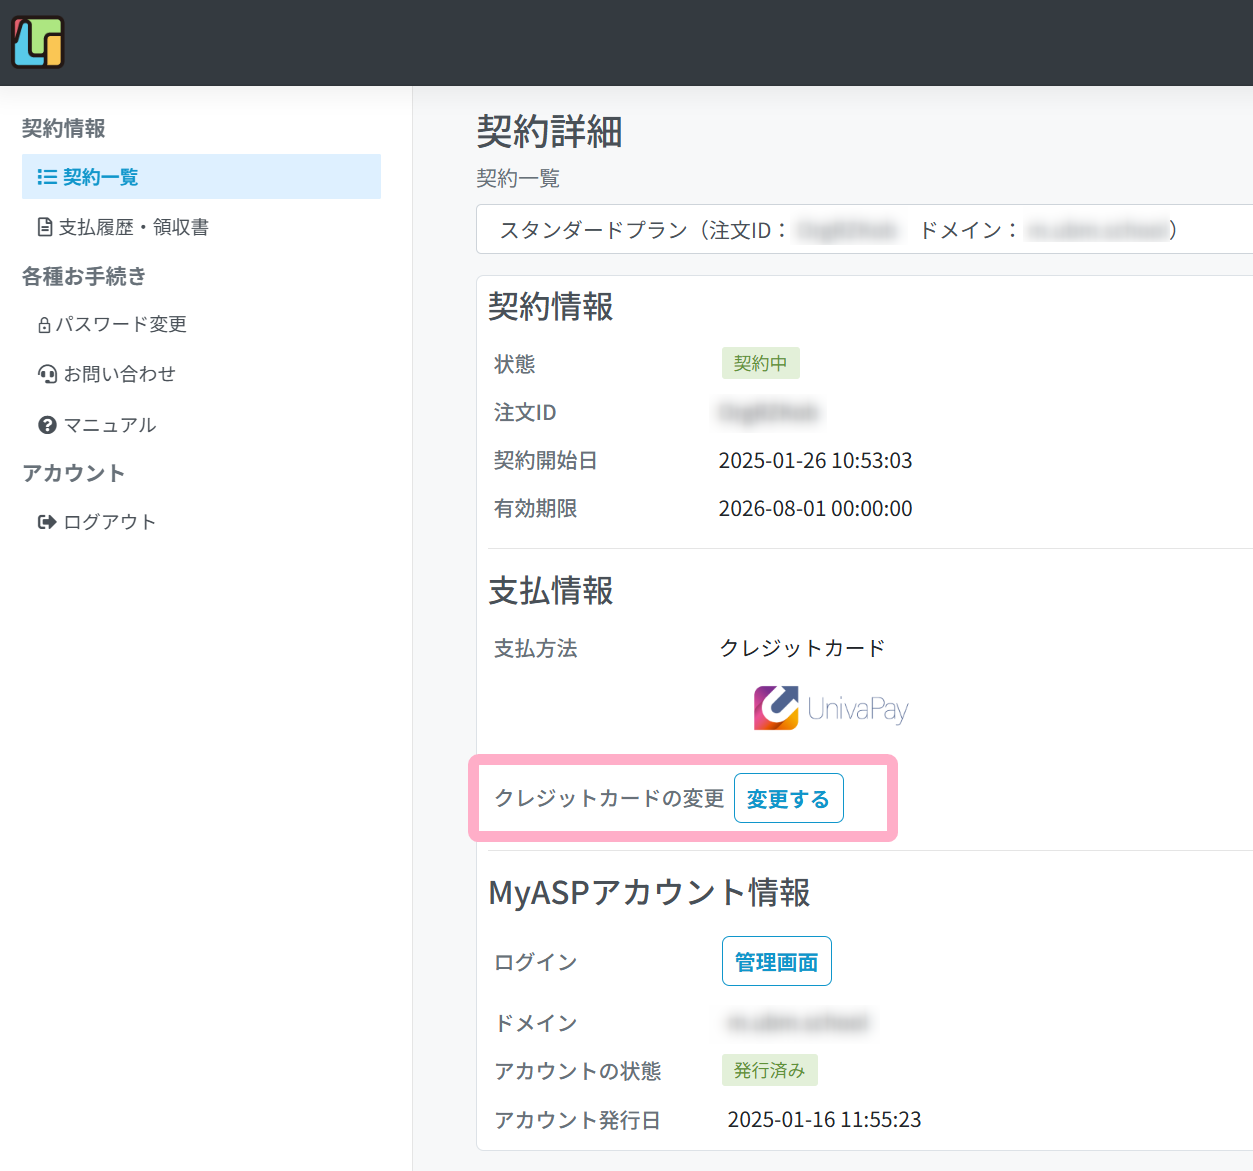The image size is (1253, 1171).
Task: Click the logout arrow icon beside ログアウト
Action: pos(47,522)
